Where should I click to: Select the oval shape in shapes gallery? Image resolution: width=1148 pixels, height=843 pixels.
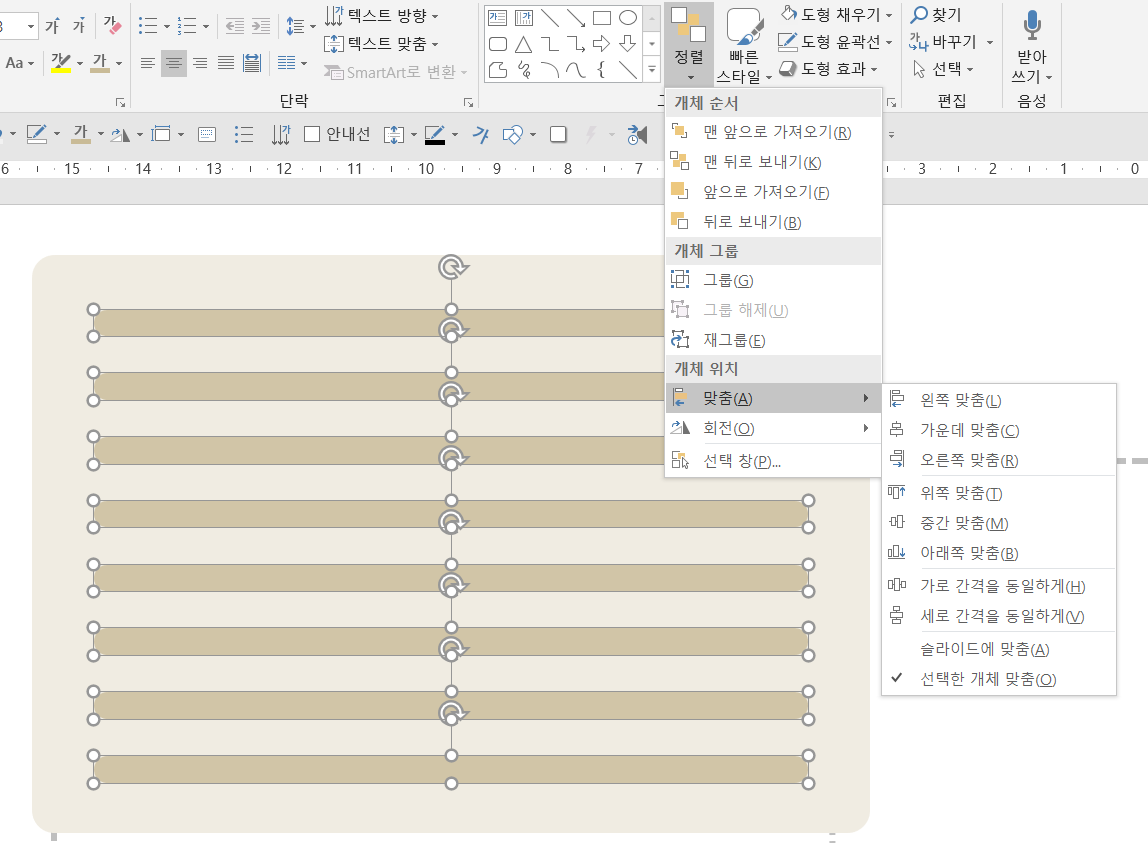coord(627,18)
